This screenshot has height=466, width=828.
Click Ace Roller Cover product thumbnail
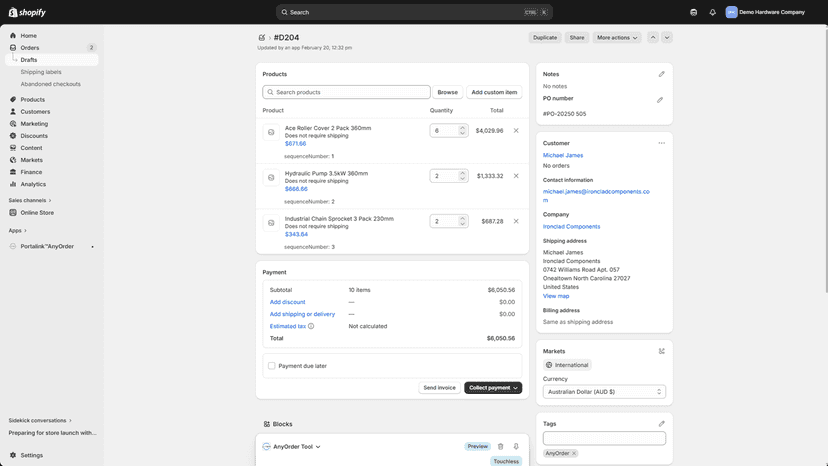(271, 132)
